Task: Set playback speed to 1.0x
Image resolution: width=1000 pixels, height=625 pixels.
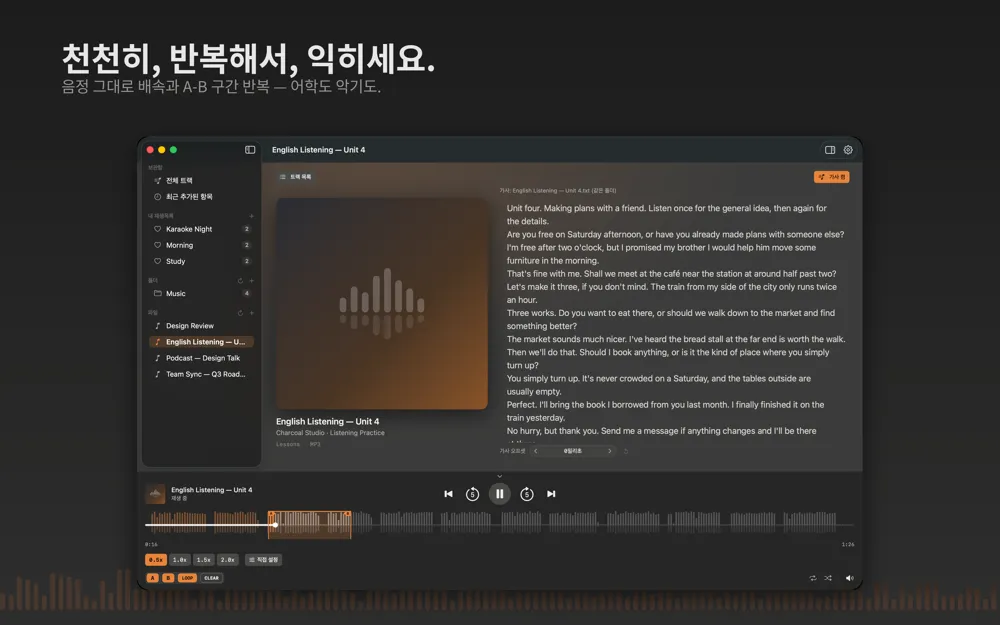Action: point(180,560)
